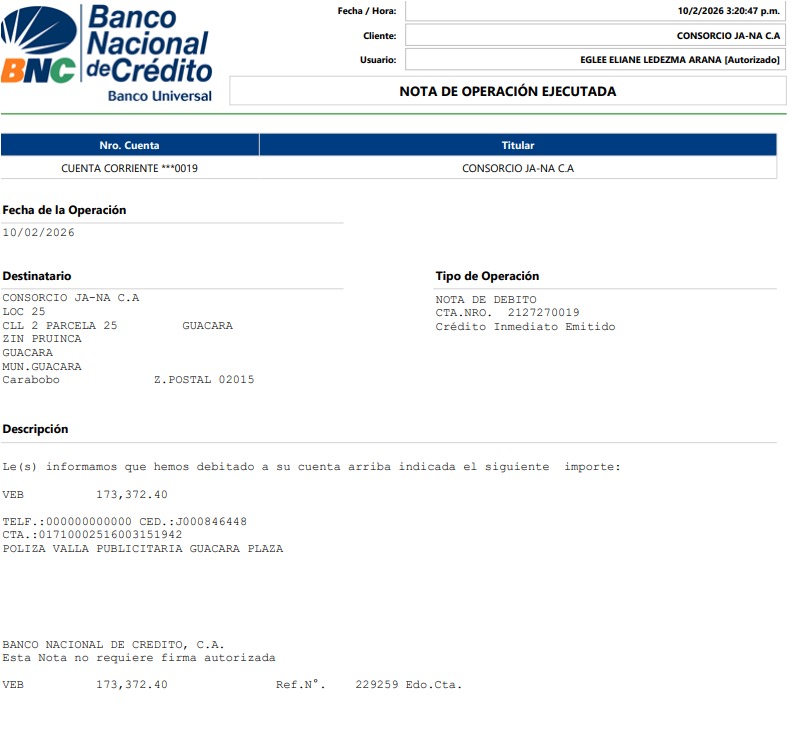Viewport: 793px width, 730px height.
Task: Select the CONSORCIO JA-NA C.A titular cell
Action: pos(517,168)
